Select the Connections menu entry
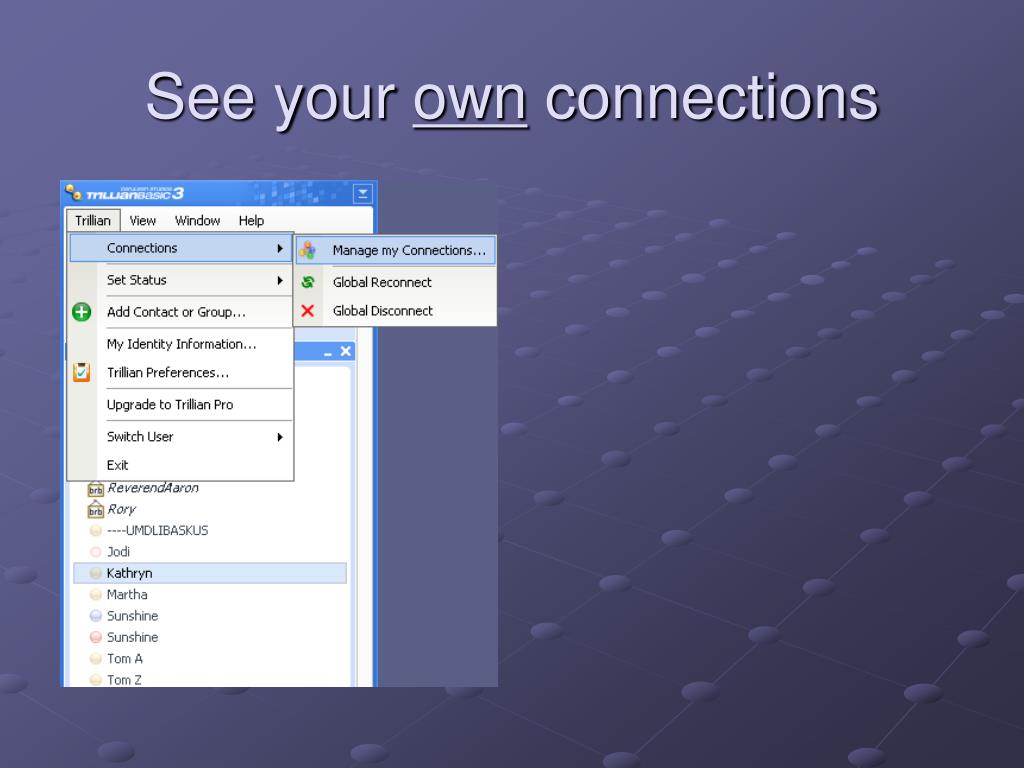Viewport: 1024px width, 768px height. click(180, 248)
